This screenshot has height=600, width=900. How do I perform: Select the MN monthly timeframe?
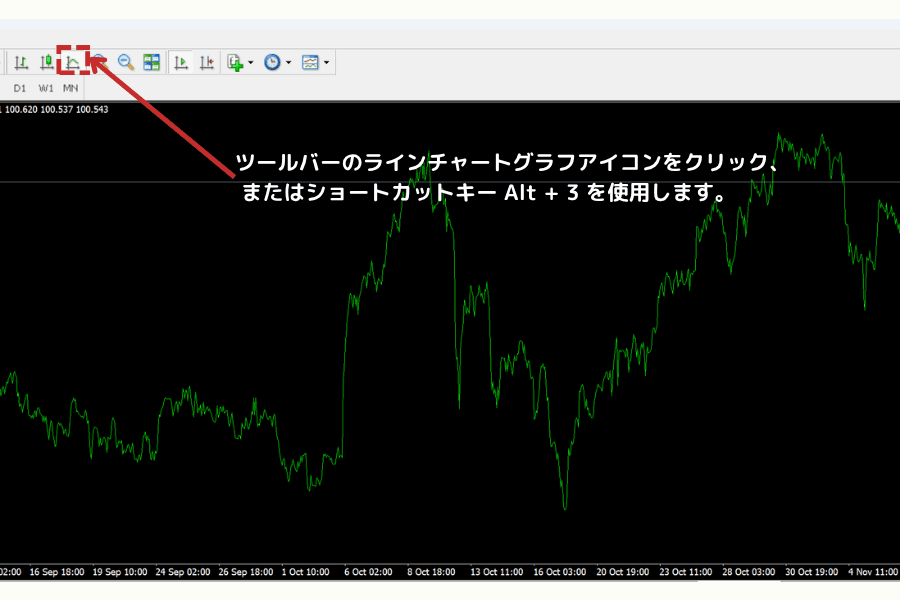tap(71, 88)
